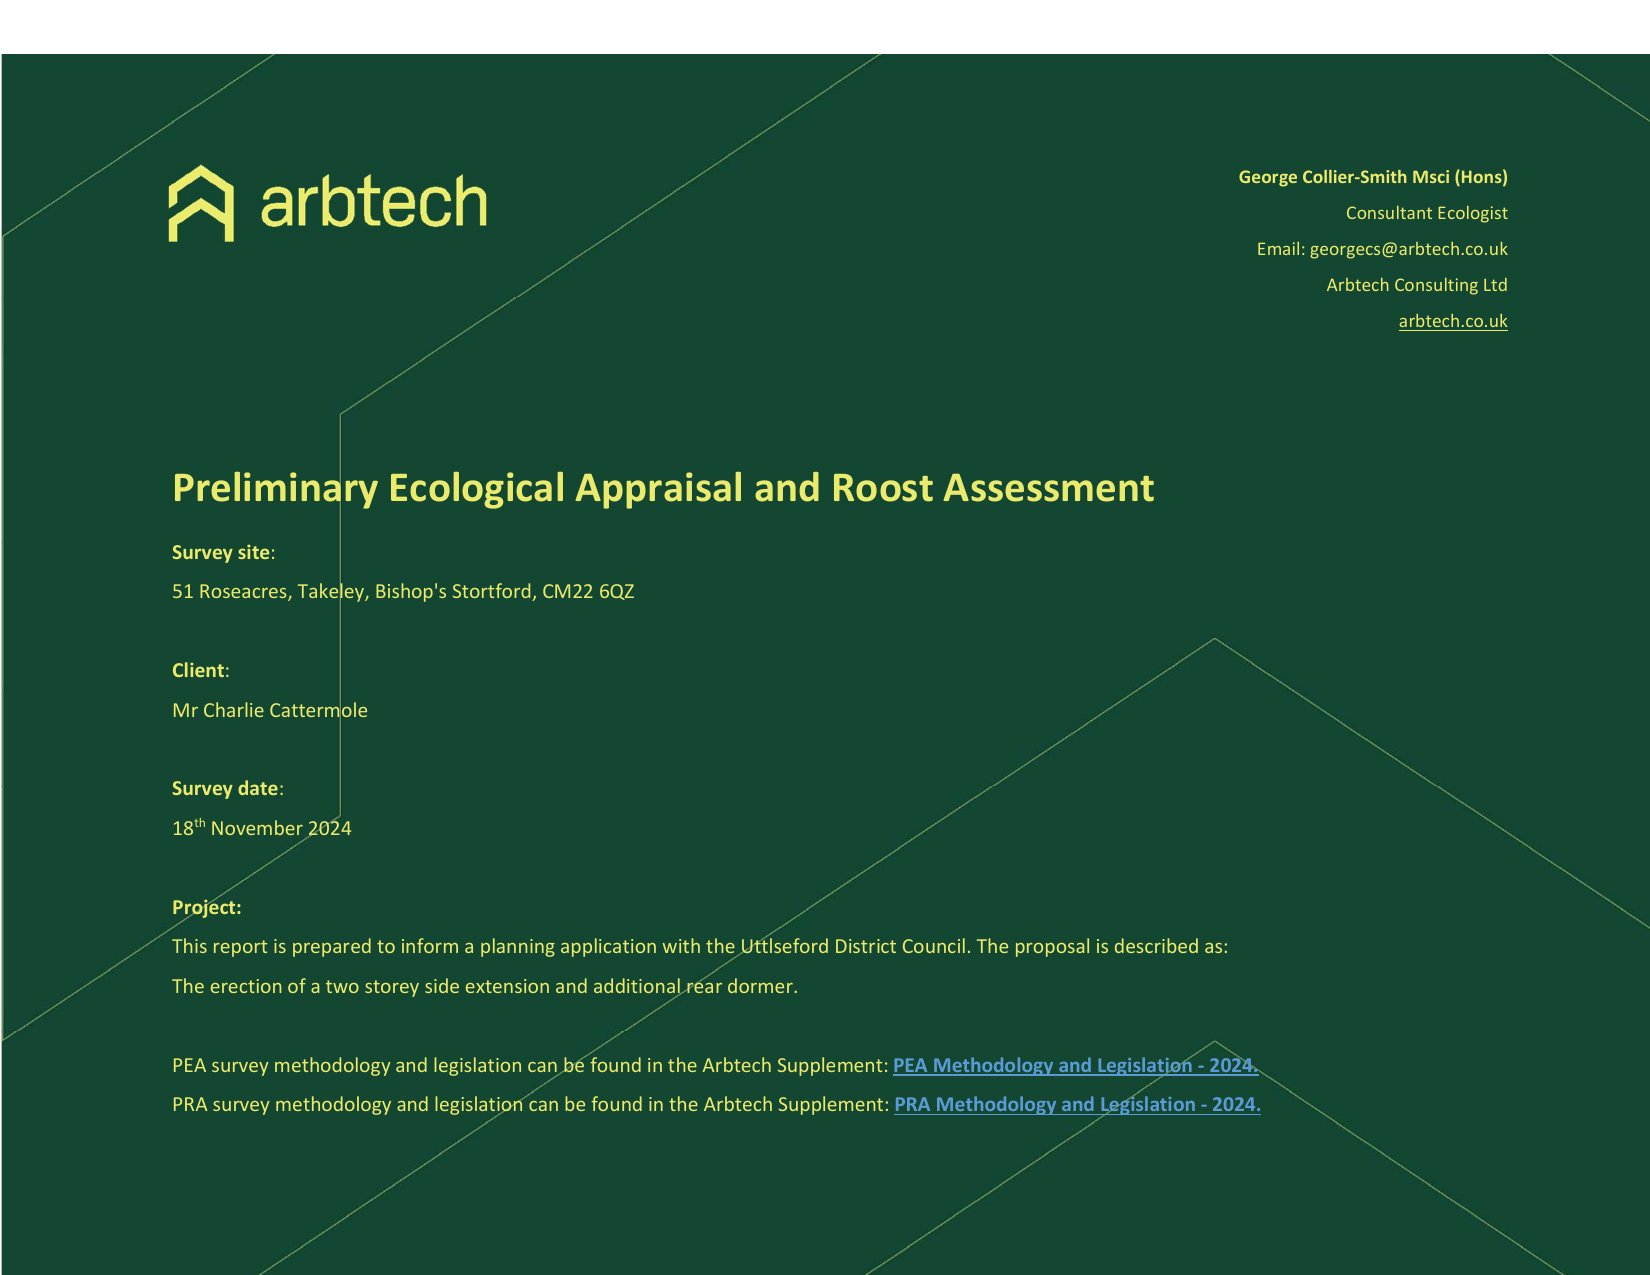This screenshot has width=1650, height=1275.
Task: Click the Preliminary Ecological Appraisal report title
Action: pos(662,488)
